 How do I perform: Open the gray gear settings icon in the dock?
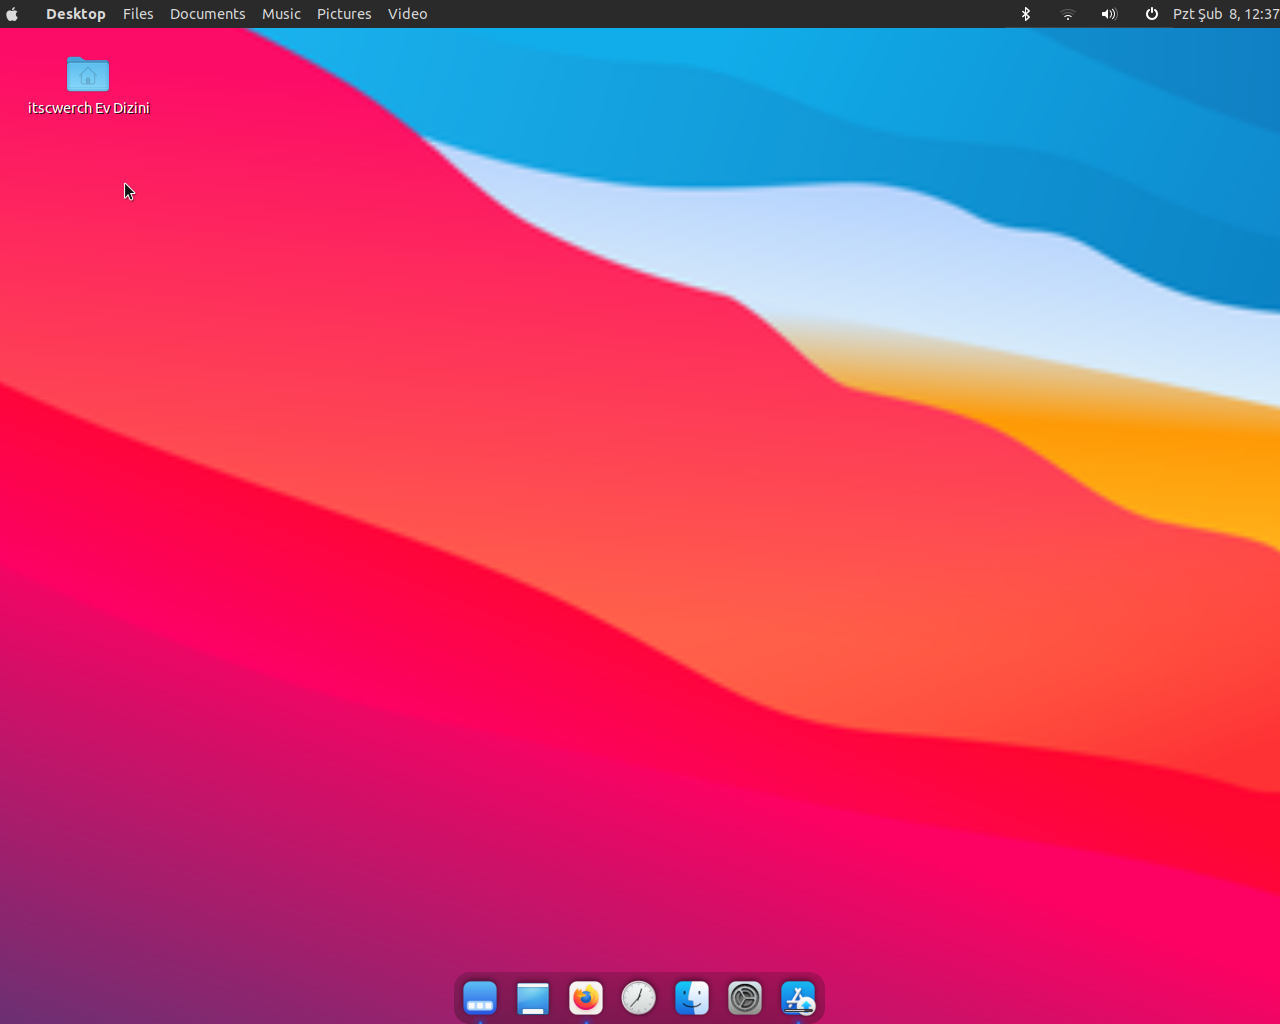click(745, 998)
